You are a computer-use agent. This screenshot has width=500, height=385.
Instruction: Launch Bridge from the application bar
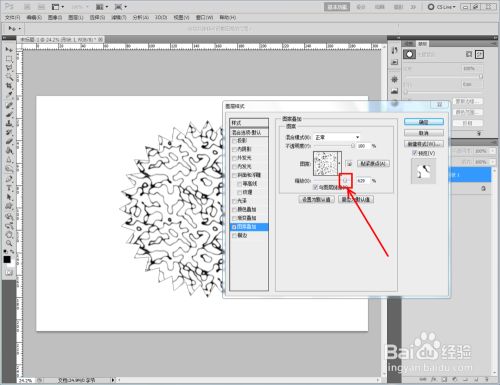click(x=27, y=7)
